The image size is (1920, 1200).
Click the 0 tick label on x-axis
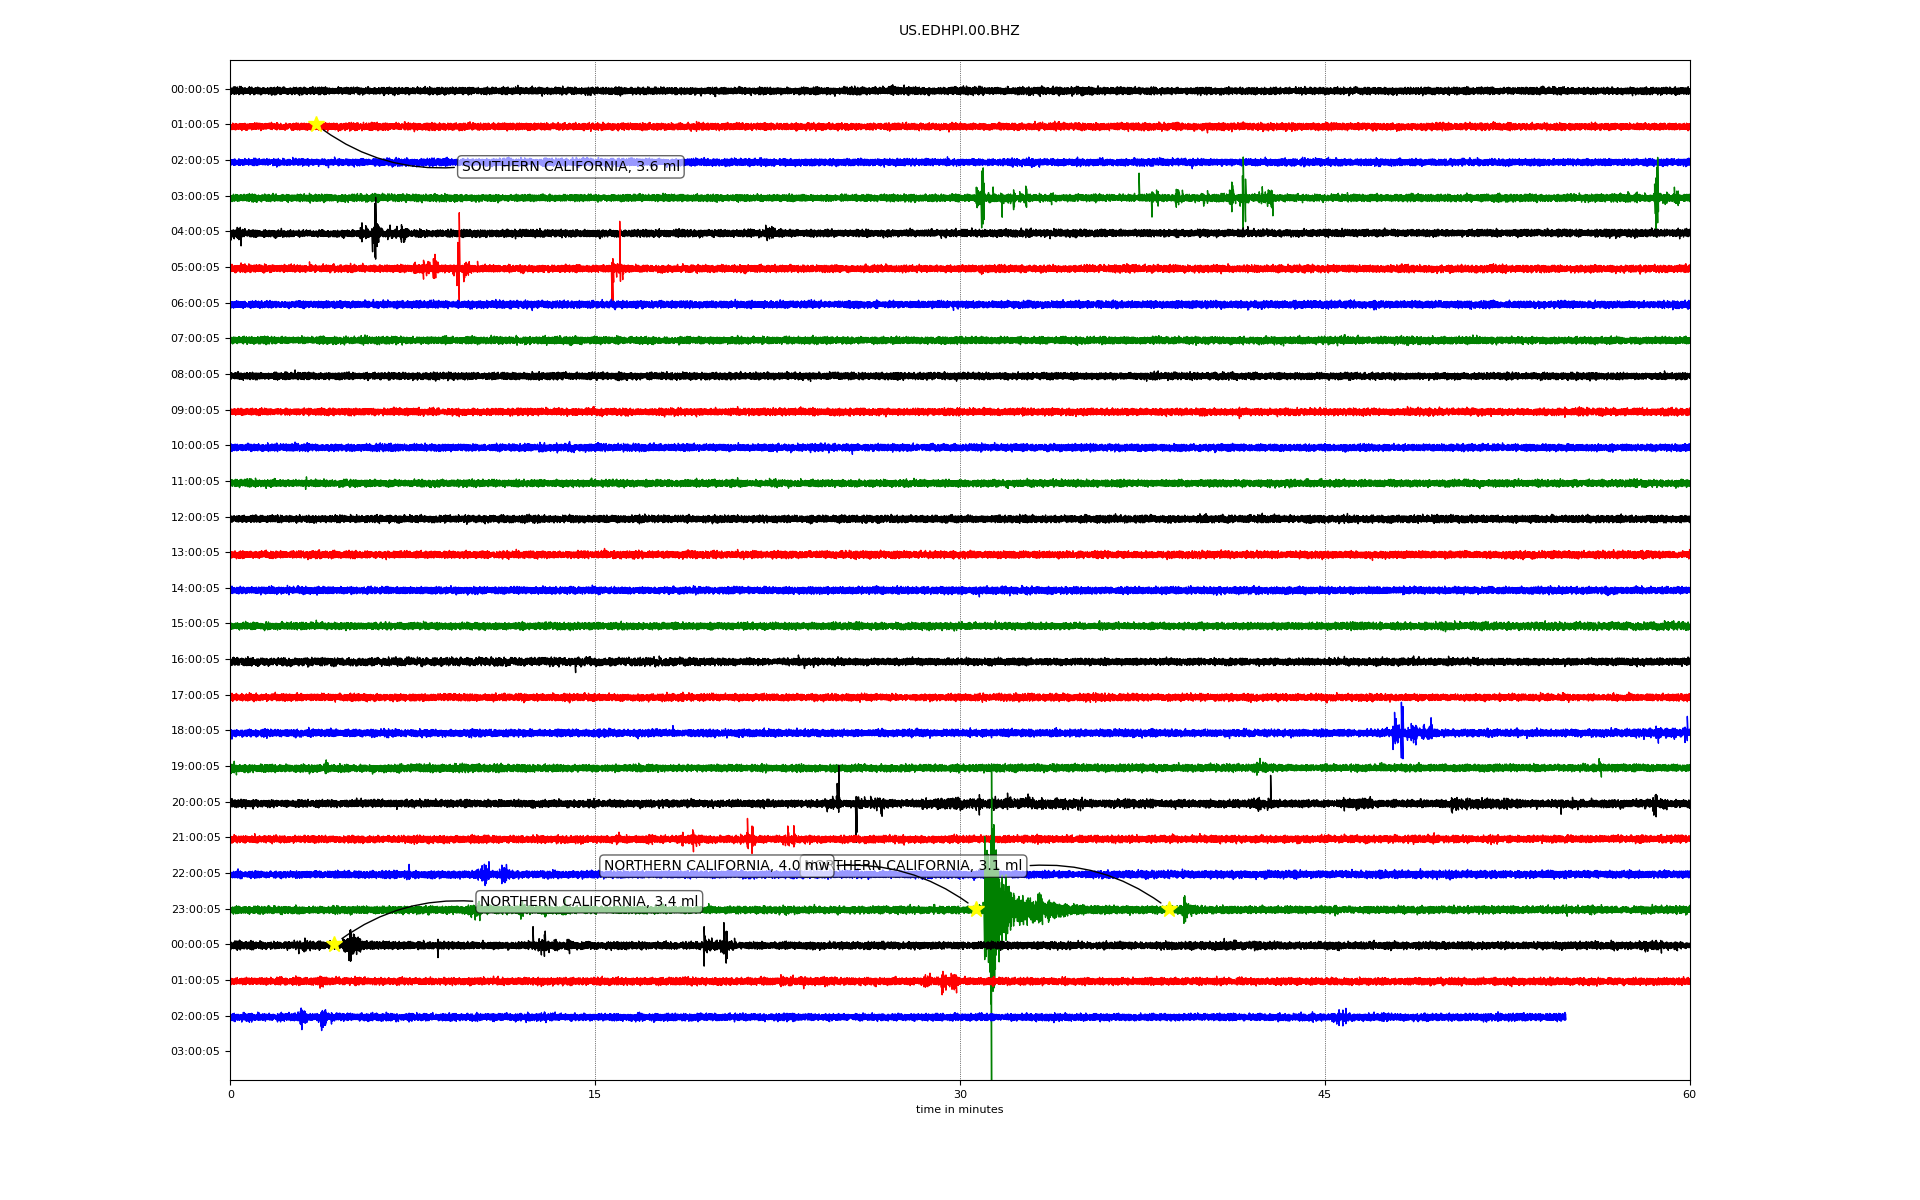pos(231,1094)
